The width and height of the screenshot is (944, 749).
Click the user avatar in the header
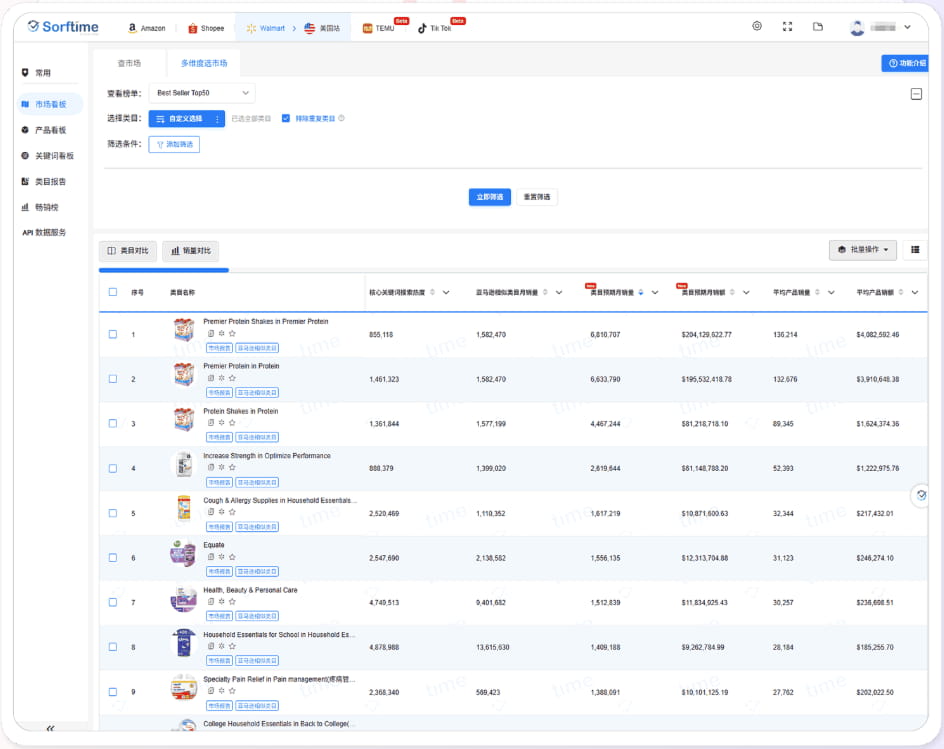point(857,27)
